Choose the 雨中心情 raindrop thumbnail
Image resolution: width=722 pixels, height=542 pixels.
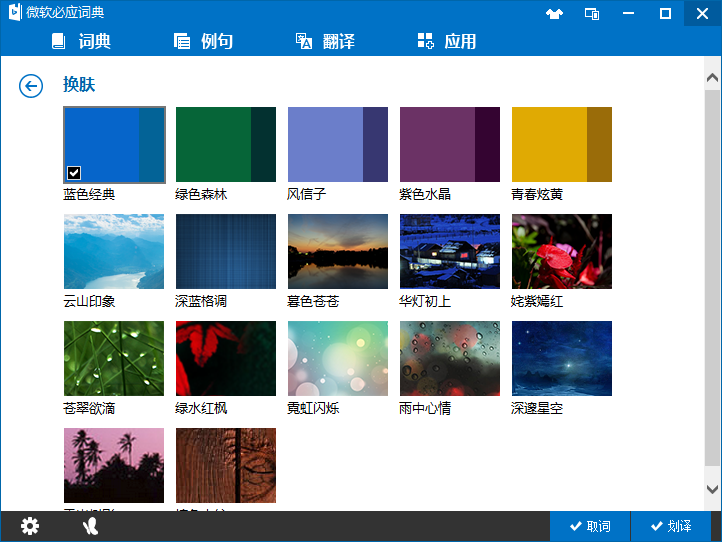pos(449,358)
